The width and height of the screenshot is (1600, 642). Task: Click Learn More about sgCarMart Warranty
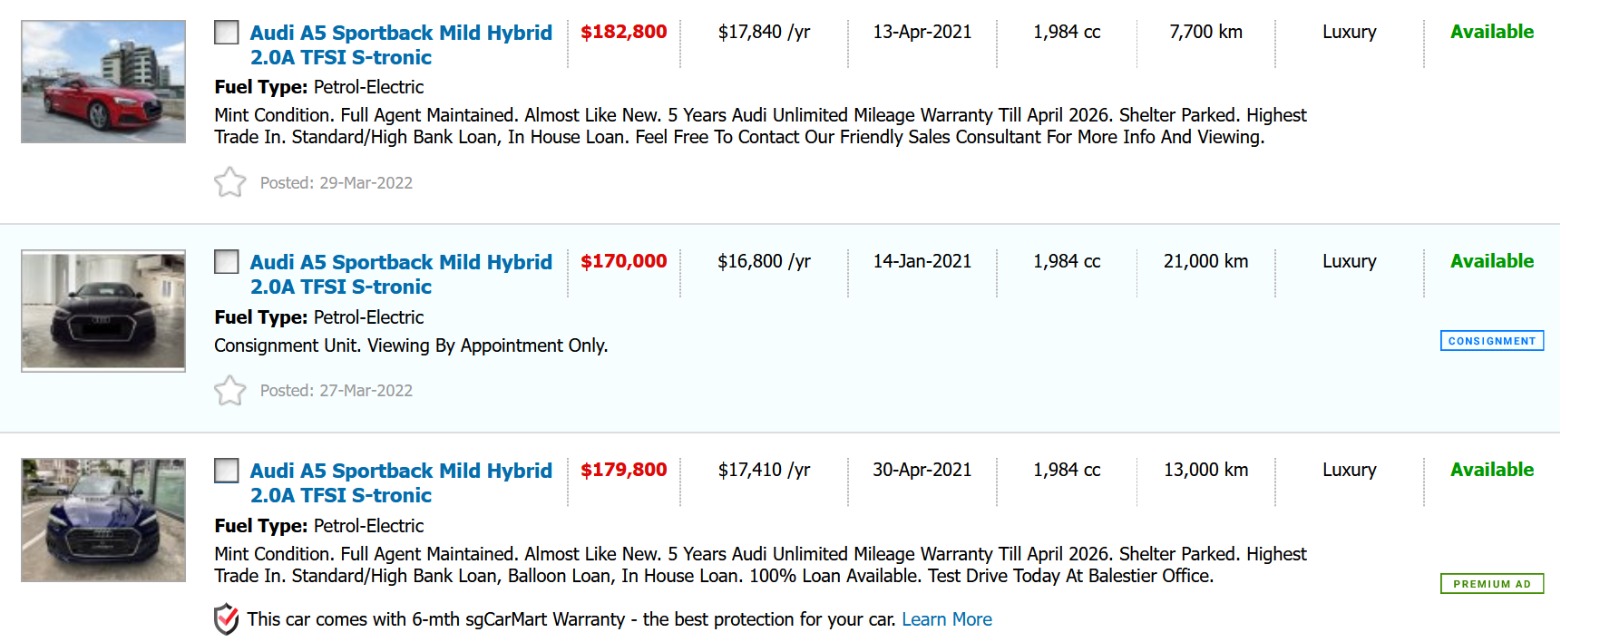(946, 619)
